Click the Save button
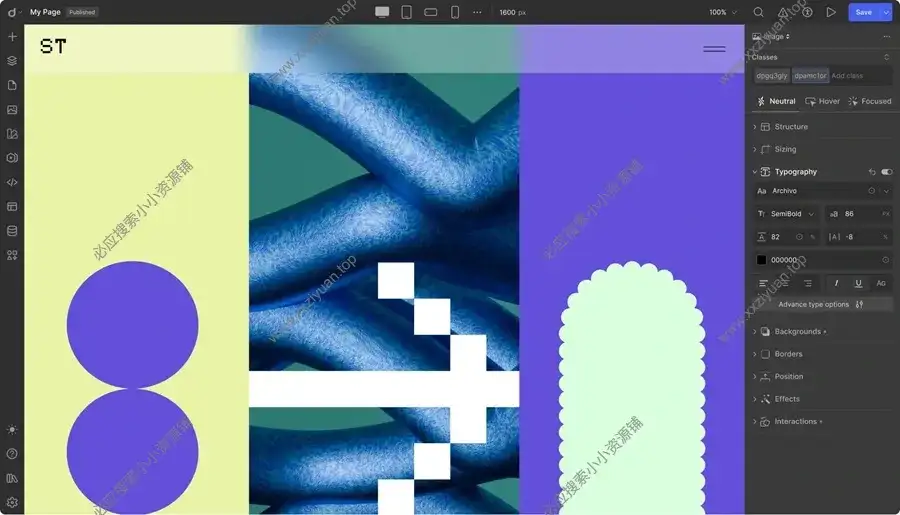This screenshot has height=515, width=900. tap(864, 12)
